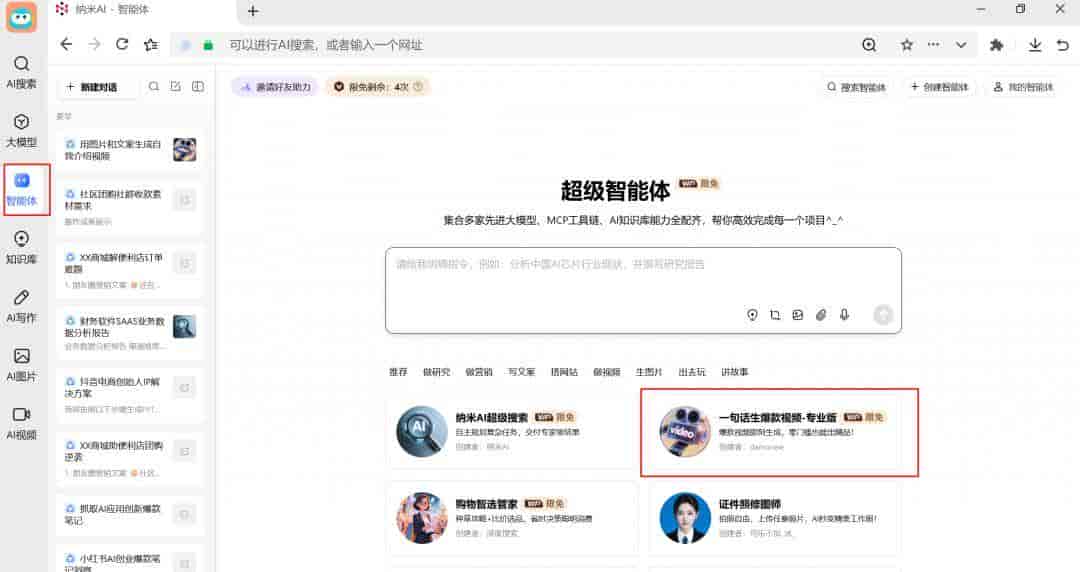Search conversations with the sidebar magnifier icon

pyautogui.click(x=154, y=86)
